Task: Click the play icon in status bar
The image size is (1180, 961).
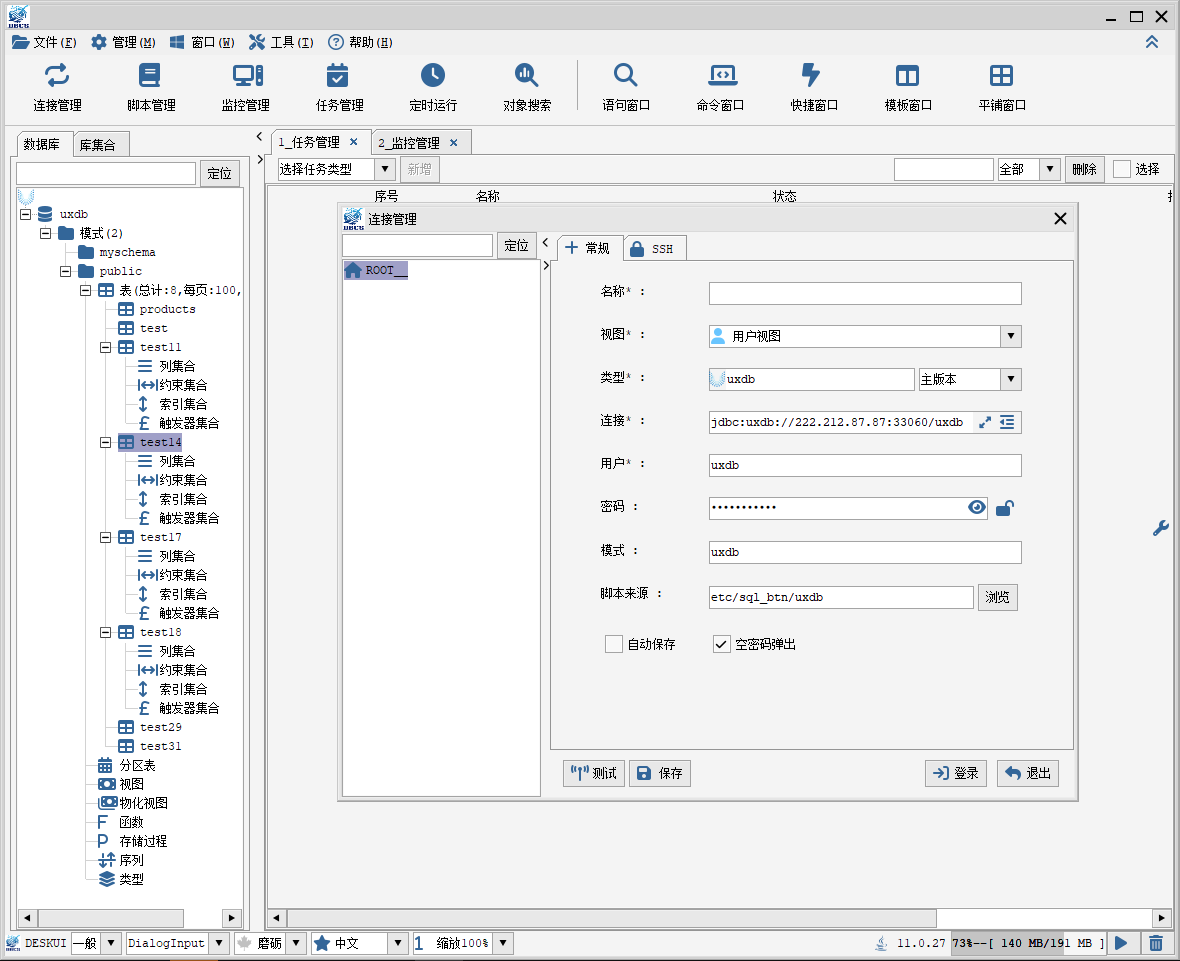Action: click(x=1121, y=943)
